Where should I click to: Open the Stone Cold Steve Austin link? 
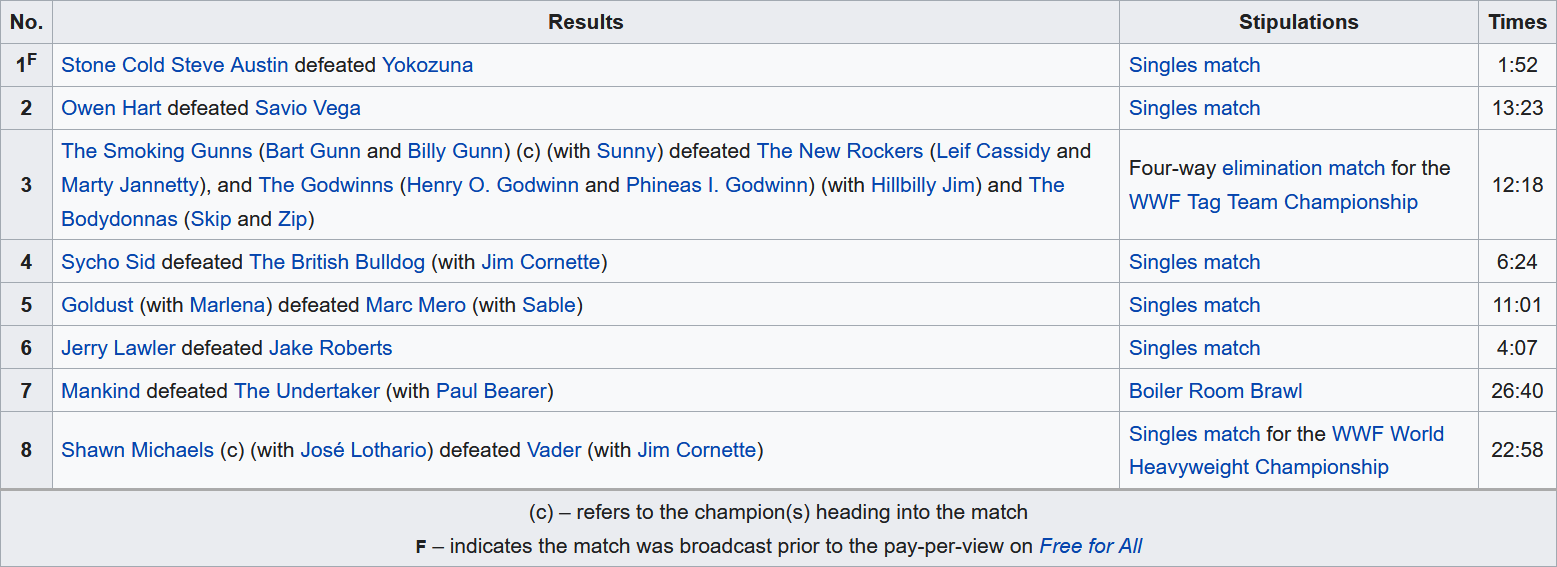pos(174,65)
